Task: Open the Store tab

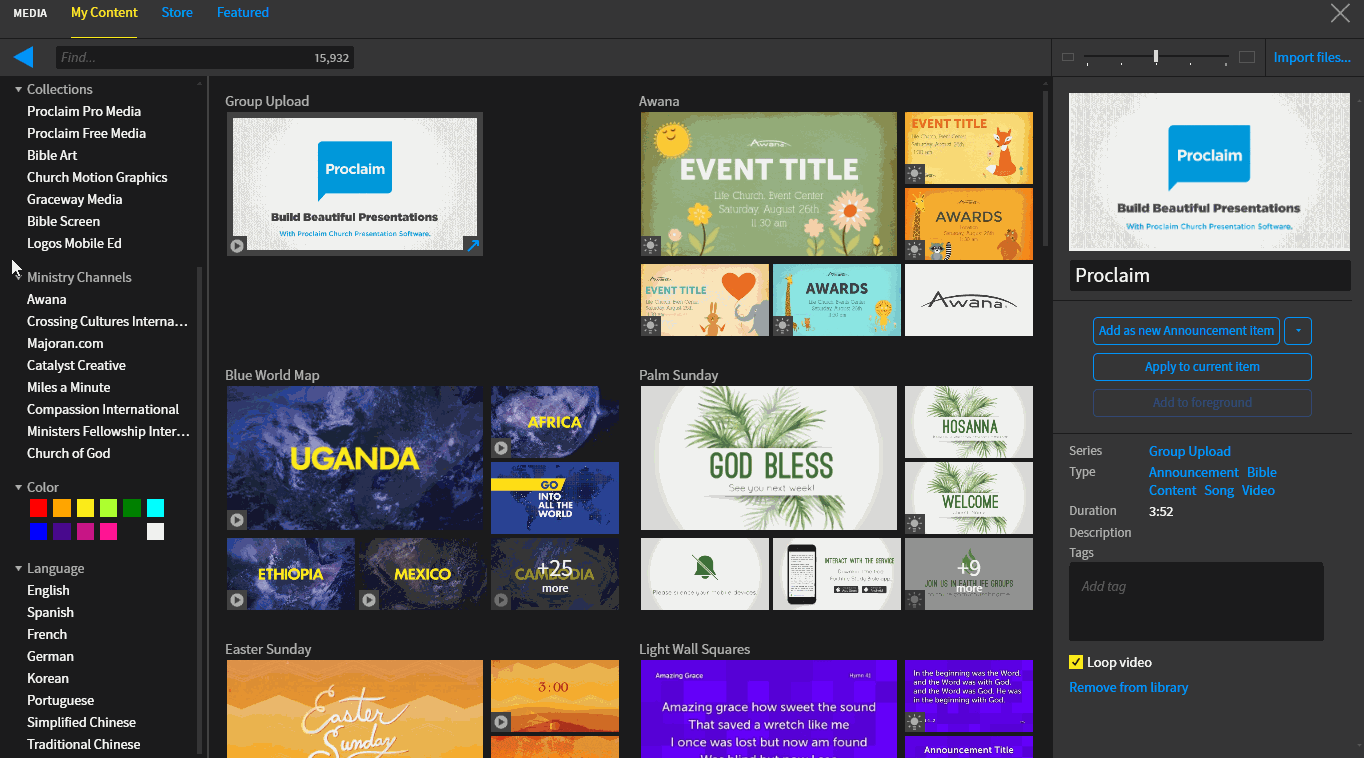Action: pos(177,13)
